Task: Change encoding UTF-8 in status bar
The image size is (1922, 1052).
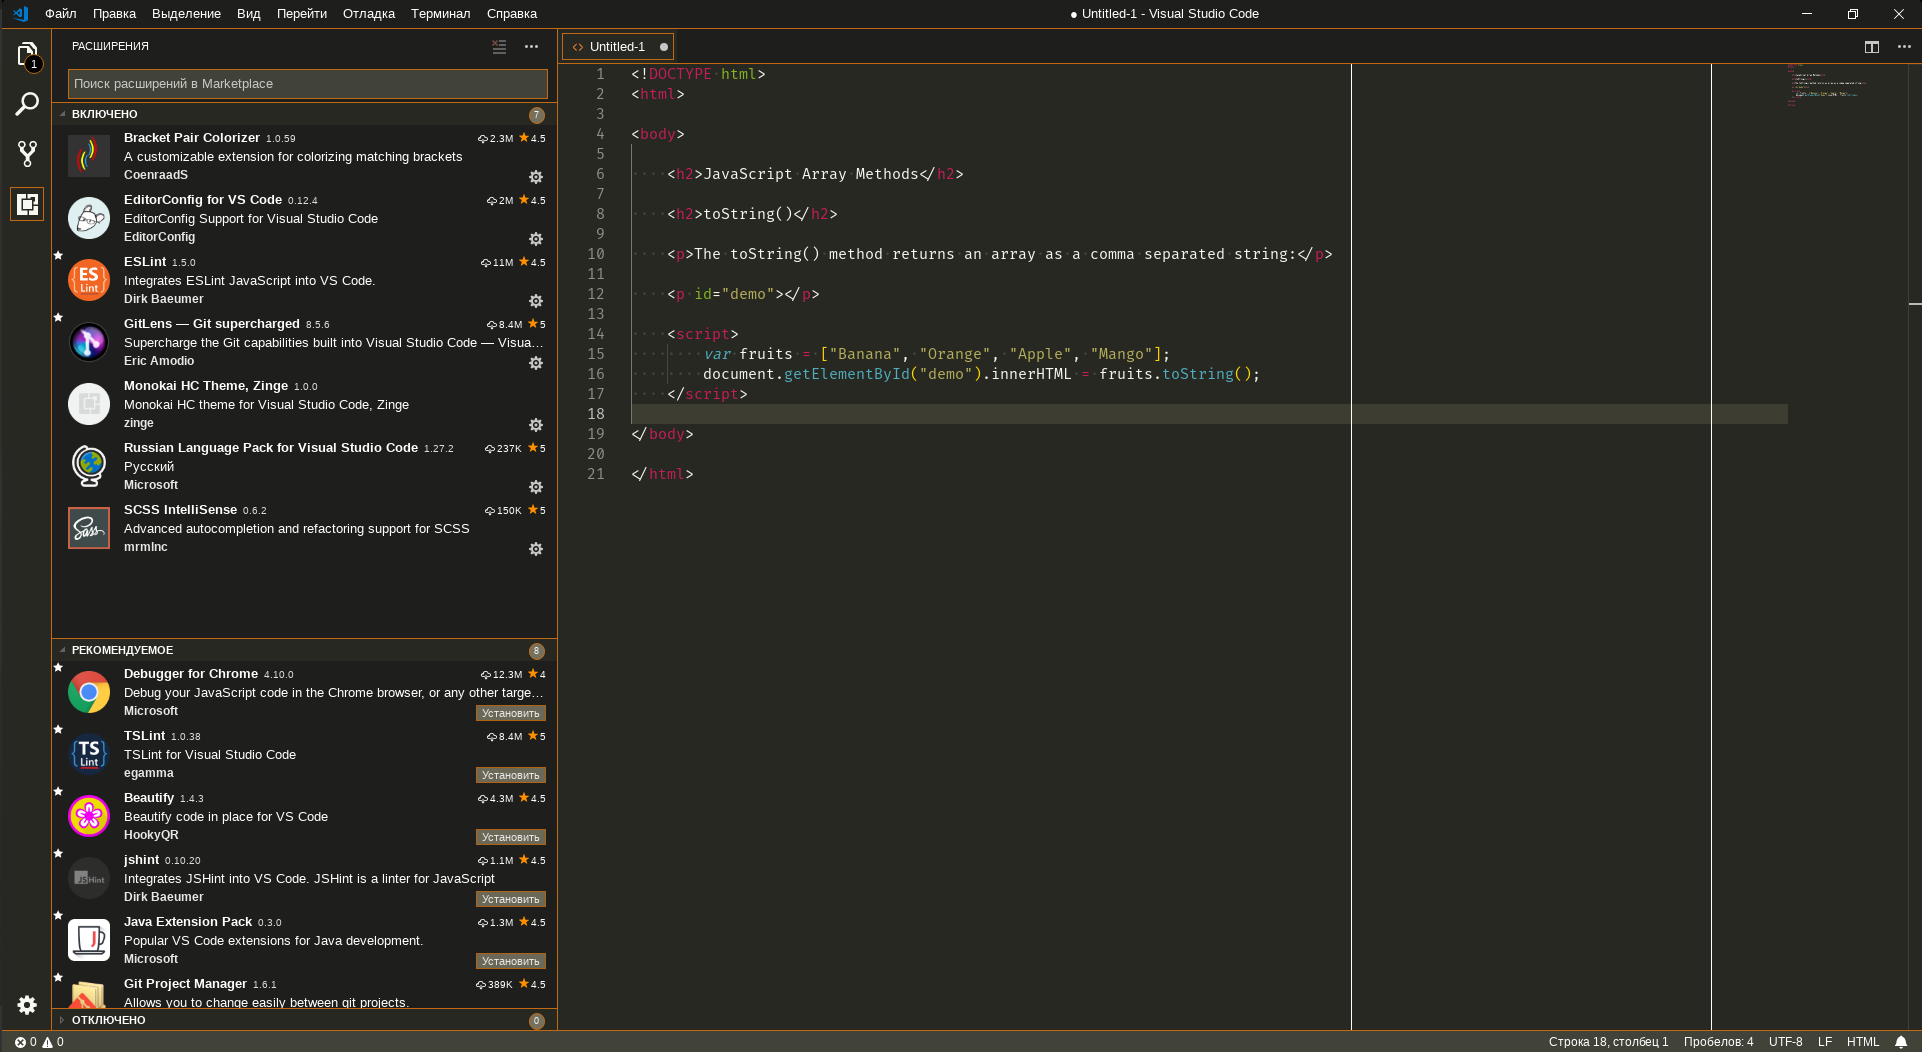Action: pos(1785,1042)
